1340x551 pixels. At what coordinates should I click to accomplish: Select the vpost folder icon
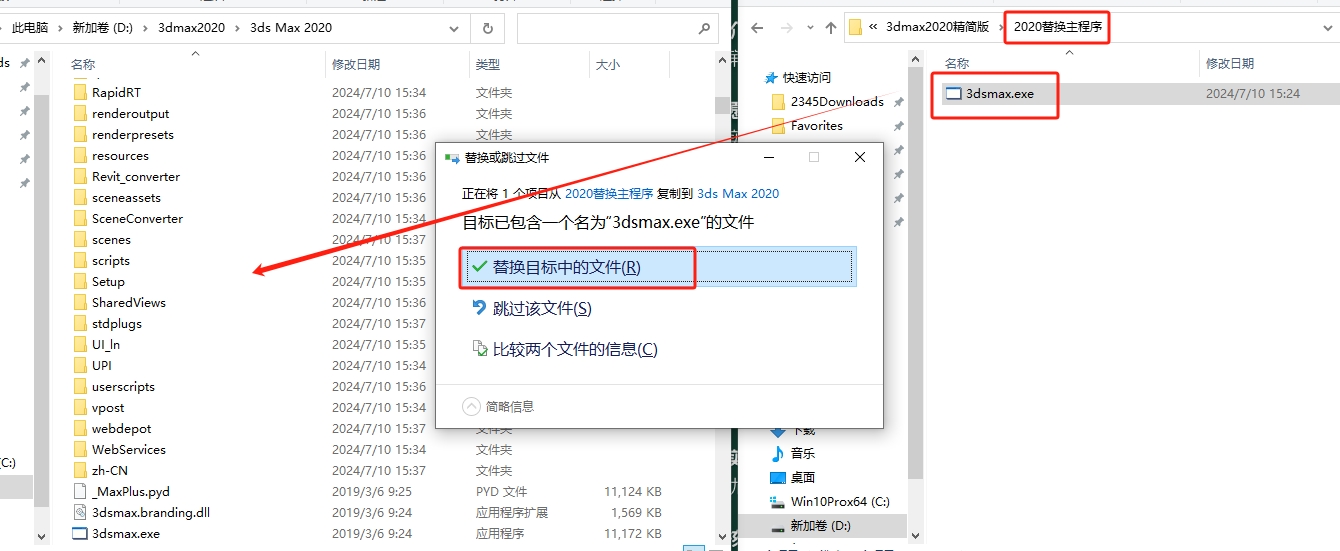click(x=81, y=407)
